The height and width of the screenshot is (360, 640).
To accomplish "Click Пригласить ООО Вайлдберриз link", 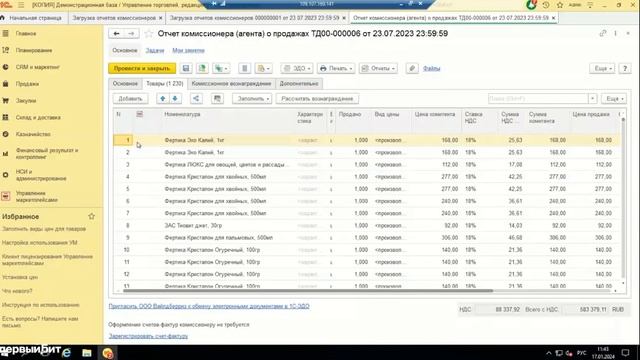I will coord(209,306).
